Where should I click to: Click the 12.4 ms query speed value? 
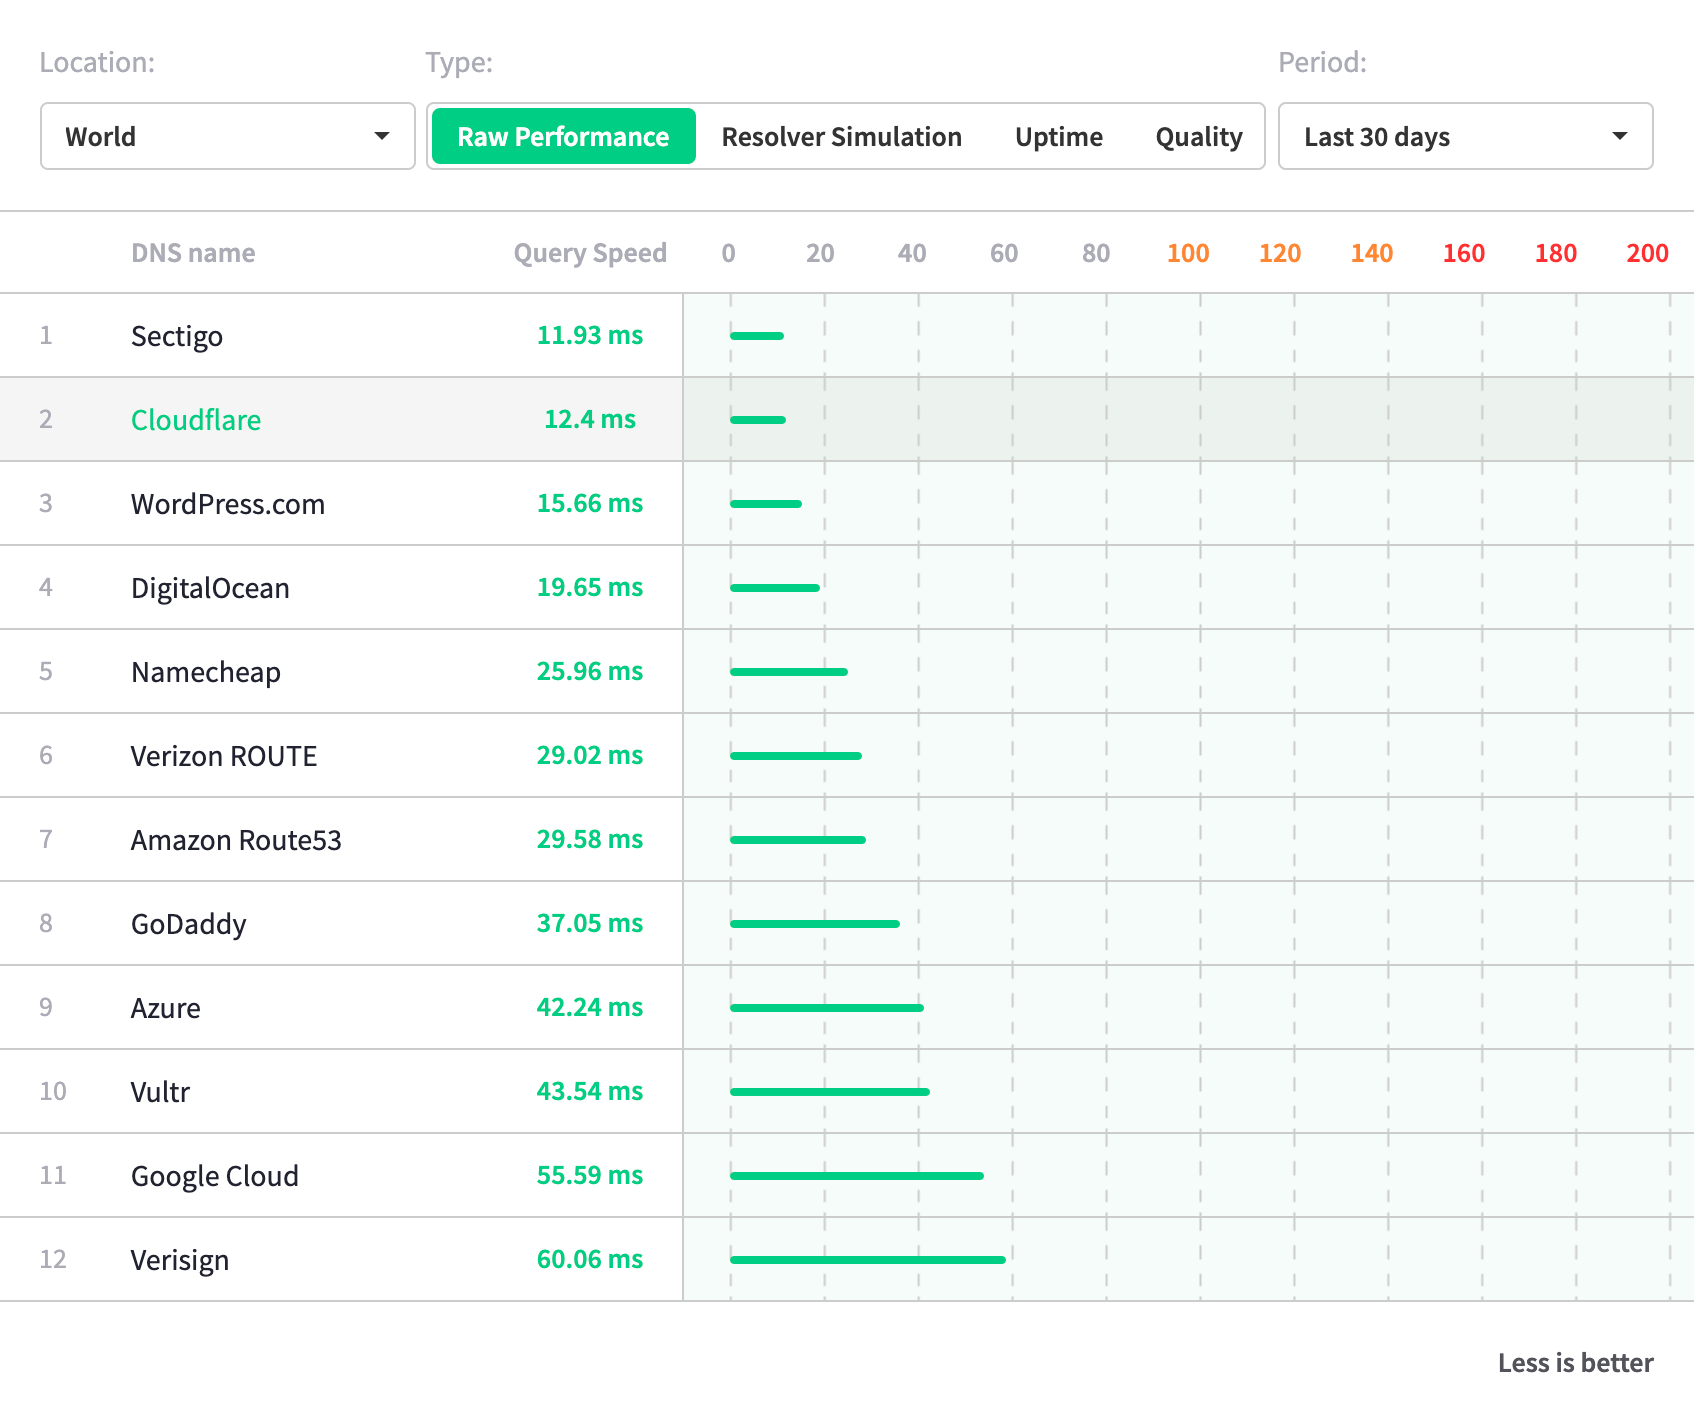[x=590, y=419]
